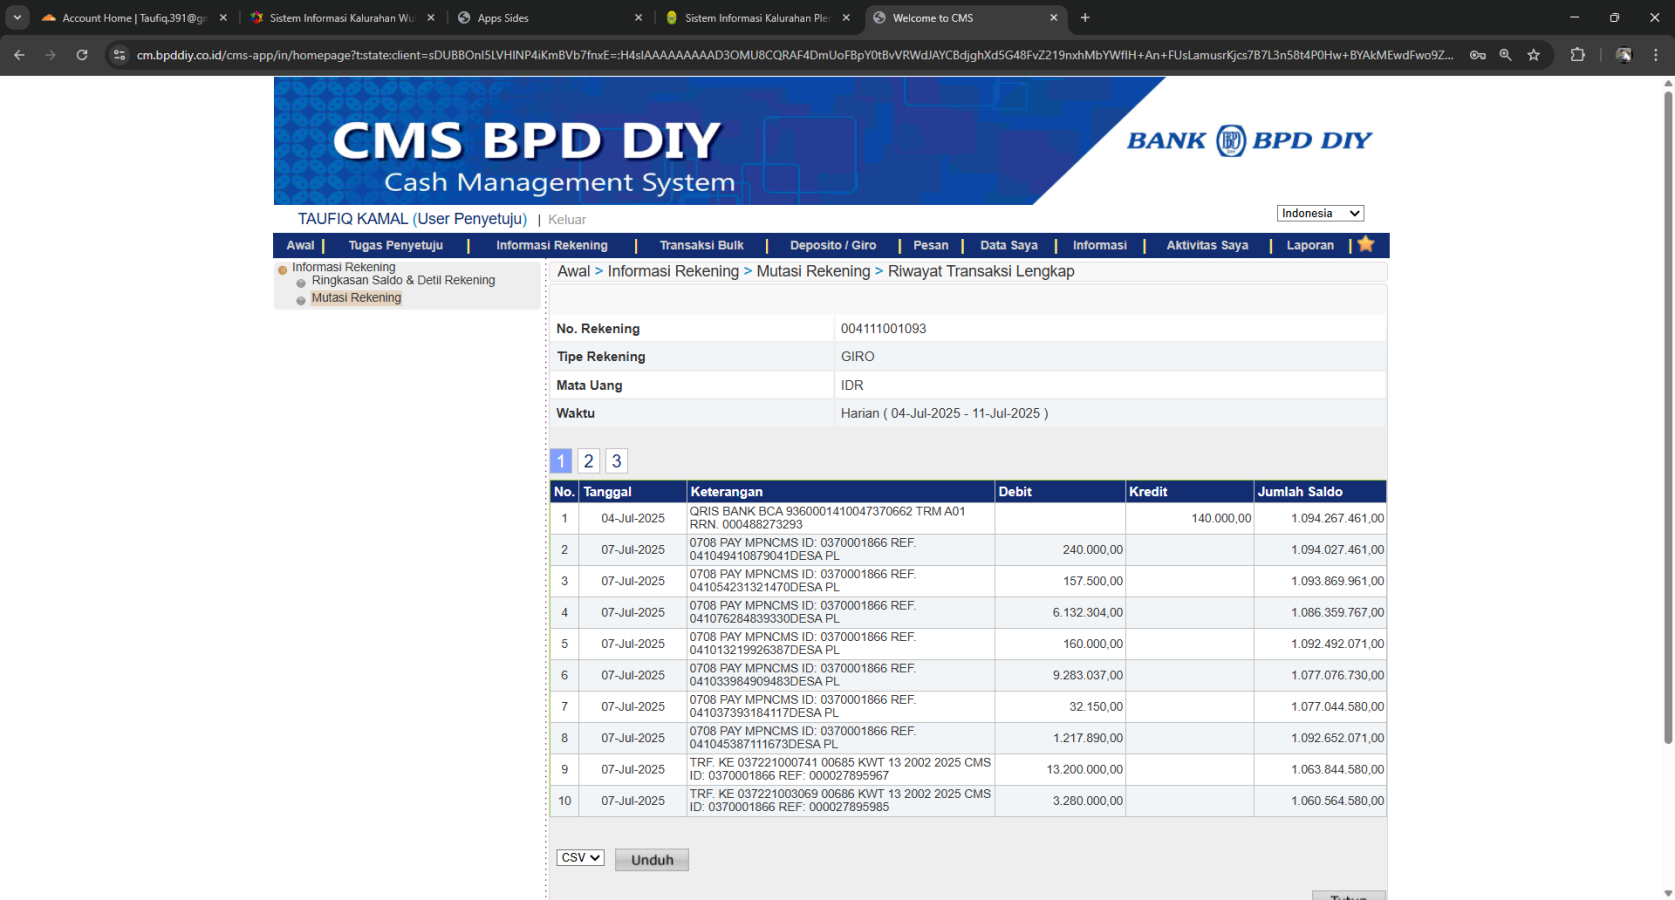Select page 1 of transactions
Viewport: 1675px width, 900px height.
click(561, 461)
